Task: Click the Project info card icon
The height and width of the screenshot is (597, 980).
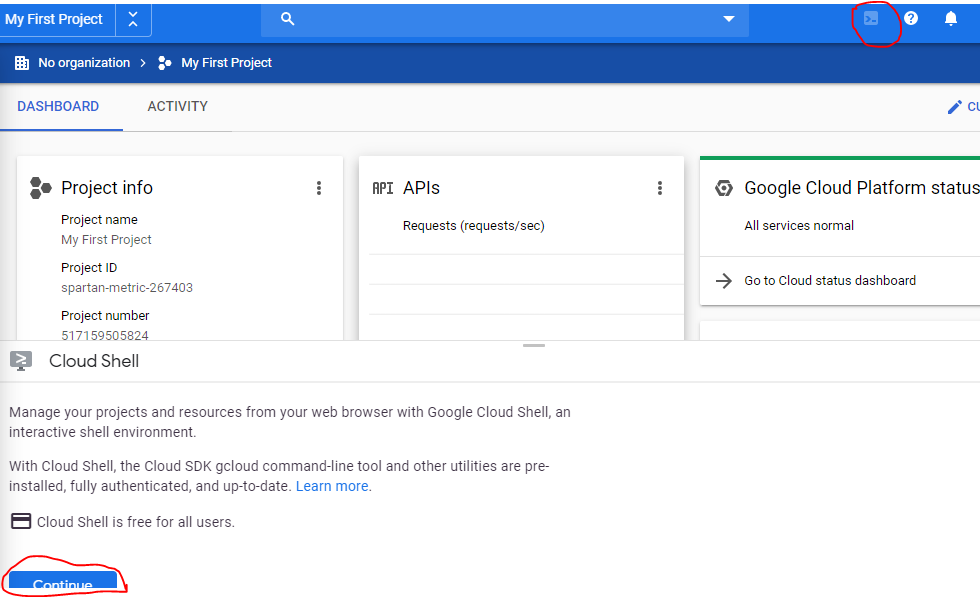Action: point(41,188)
